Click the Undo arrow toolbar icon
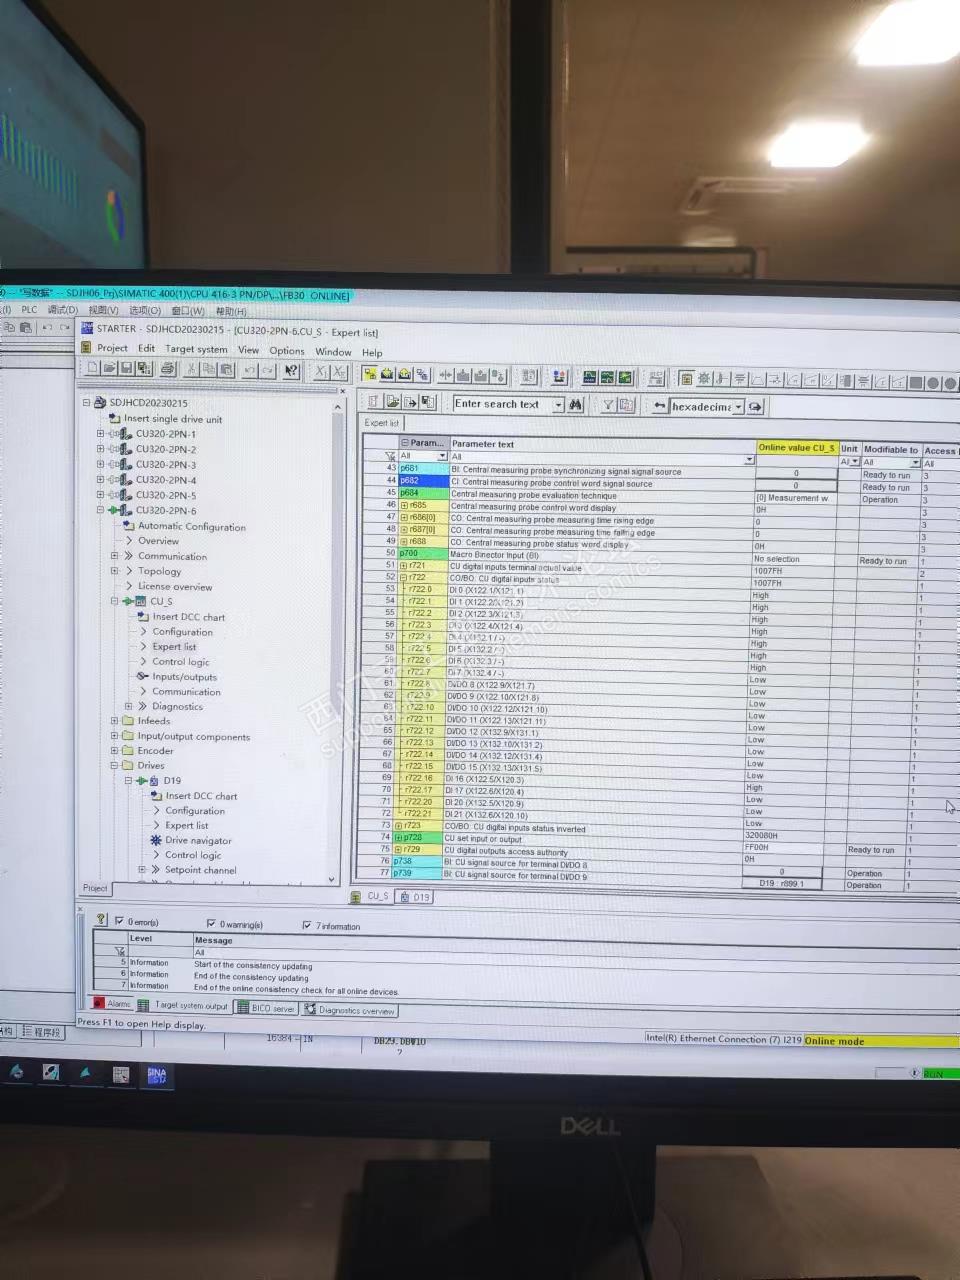Screen dimensions: 960x1280 [x=251, y=371]
